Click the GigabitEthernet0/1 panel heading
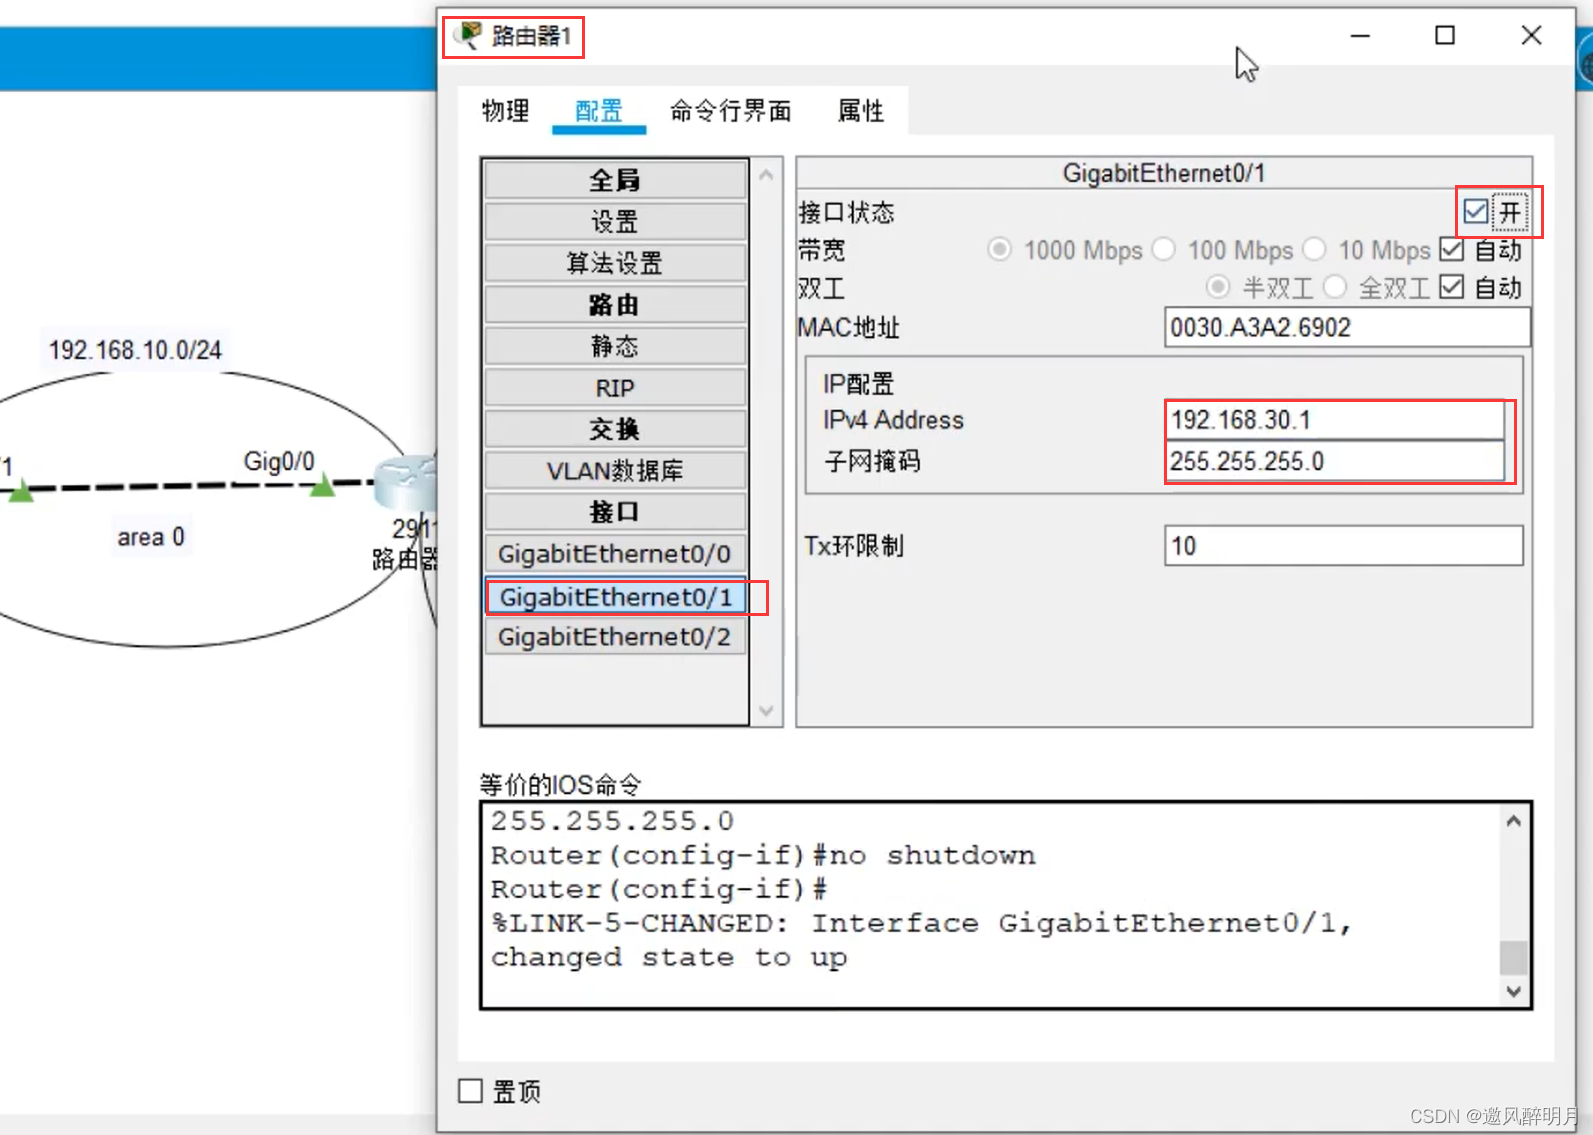1593x1135 pixels. pos(1164,173)
